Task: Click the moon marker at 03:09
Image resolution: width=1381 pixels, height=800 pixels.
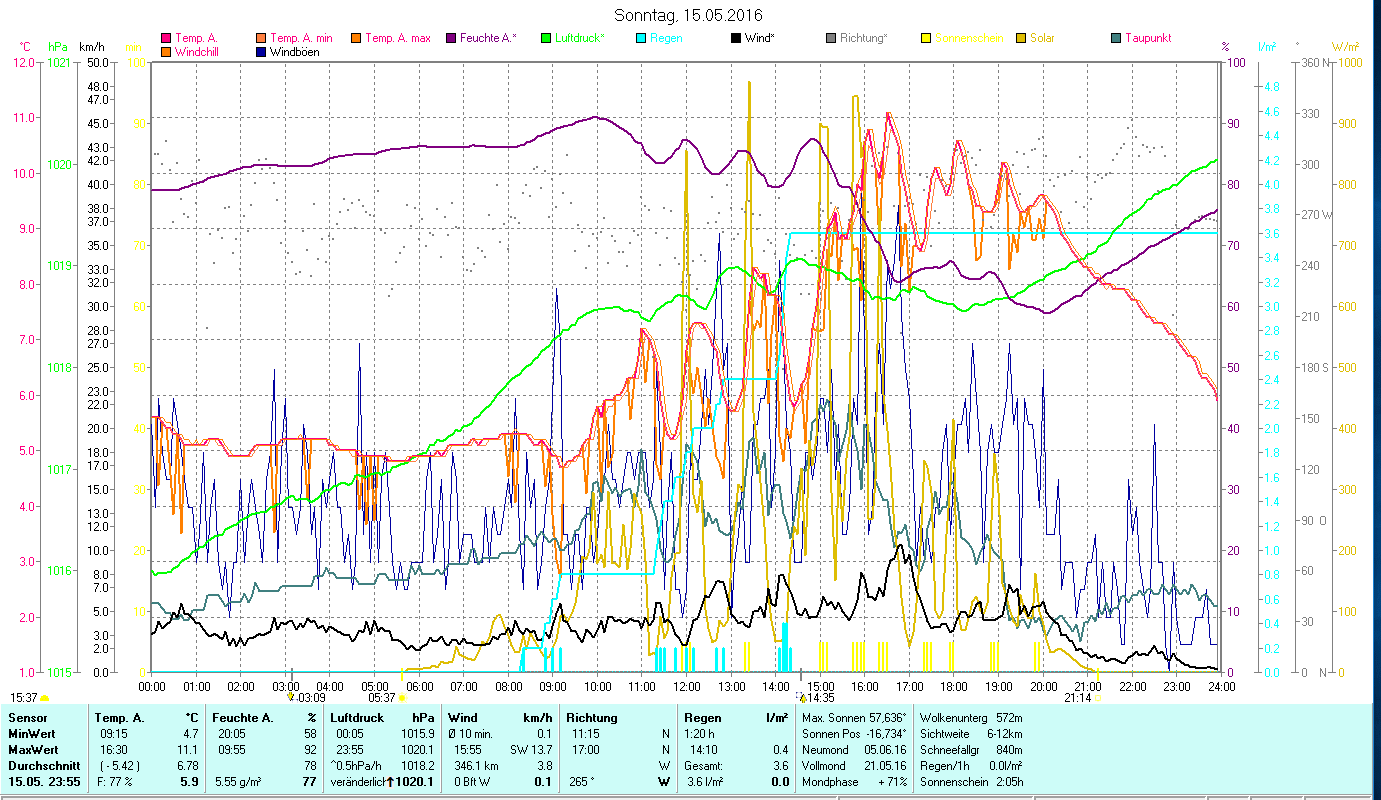Action: (x=291, y=695)
